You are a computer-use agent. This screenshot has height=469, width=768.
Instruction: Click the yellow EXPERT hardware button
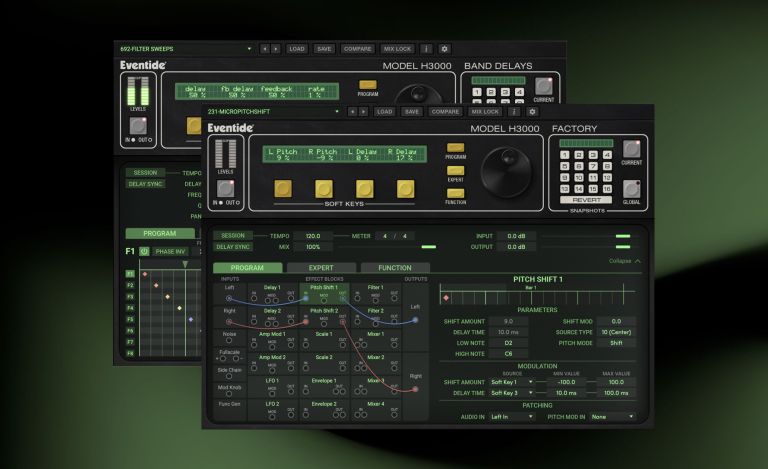(456, 170)
